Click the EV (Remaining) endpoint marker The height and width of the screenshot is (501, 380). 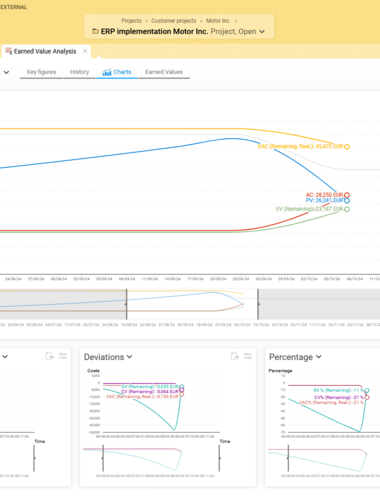pyautogui.click(x=347, y=209)
